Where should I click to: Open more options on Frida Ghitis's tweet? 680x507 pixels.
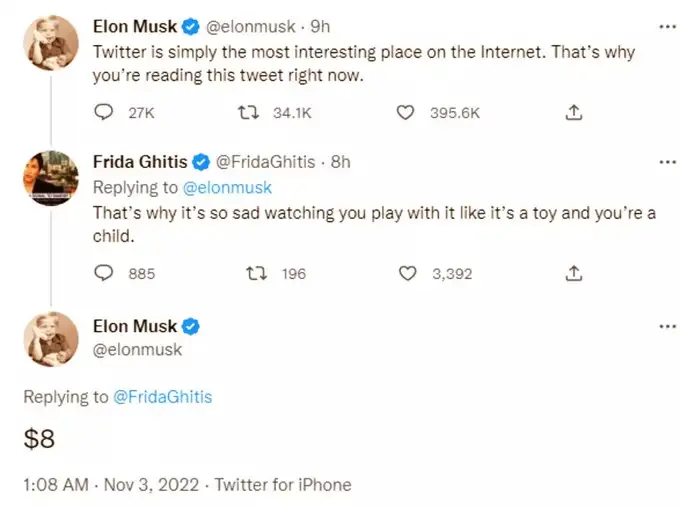pos(667,162)
